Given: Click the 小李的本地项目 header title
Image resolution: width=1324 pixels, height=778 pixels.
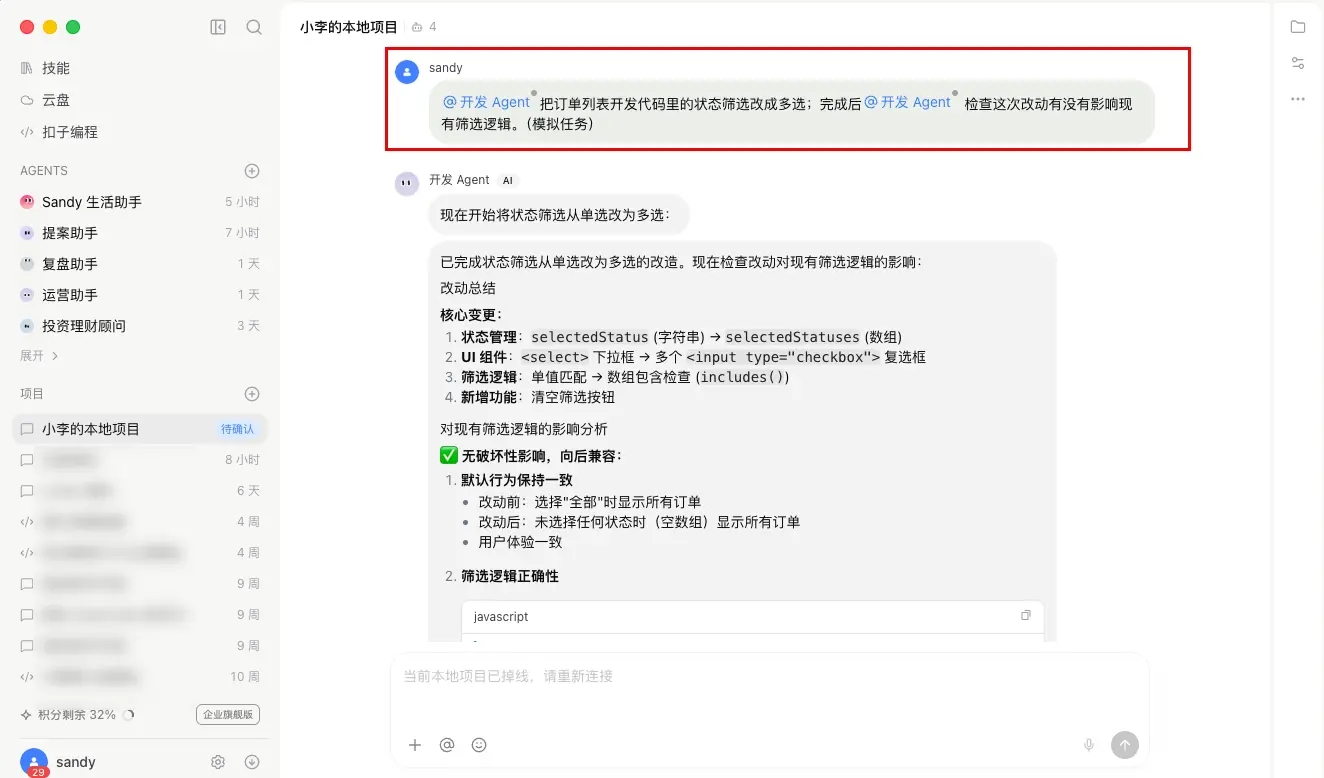Looking at the screenshot, I should tap(349, 27).
